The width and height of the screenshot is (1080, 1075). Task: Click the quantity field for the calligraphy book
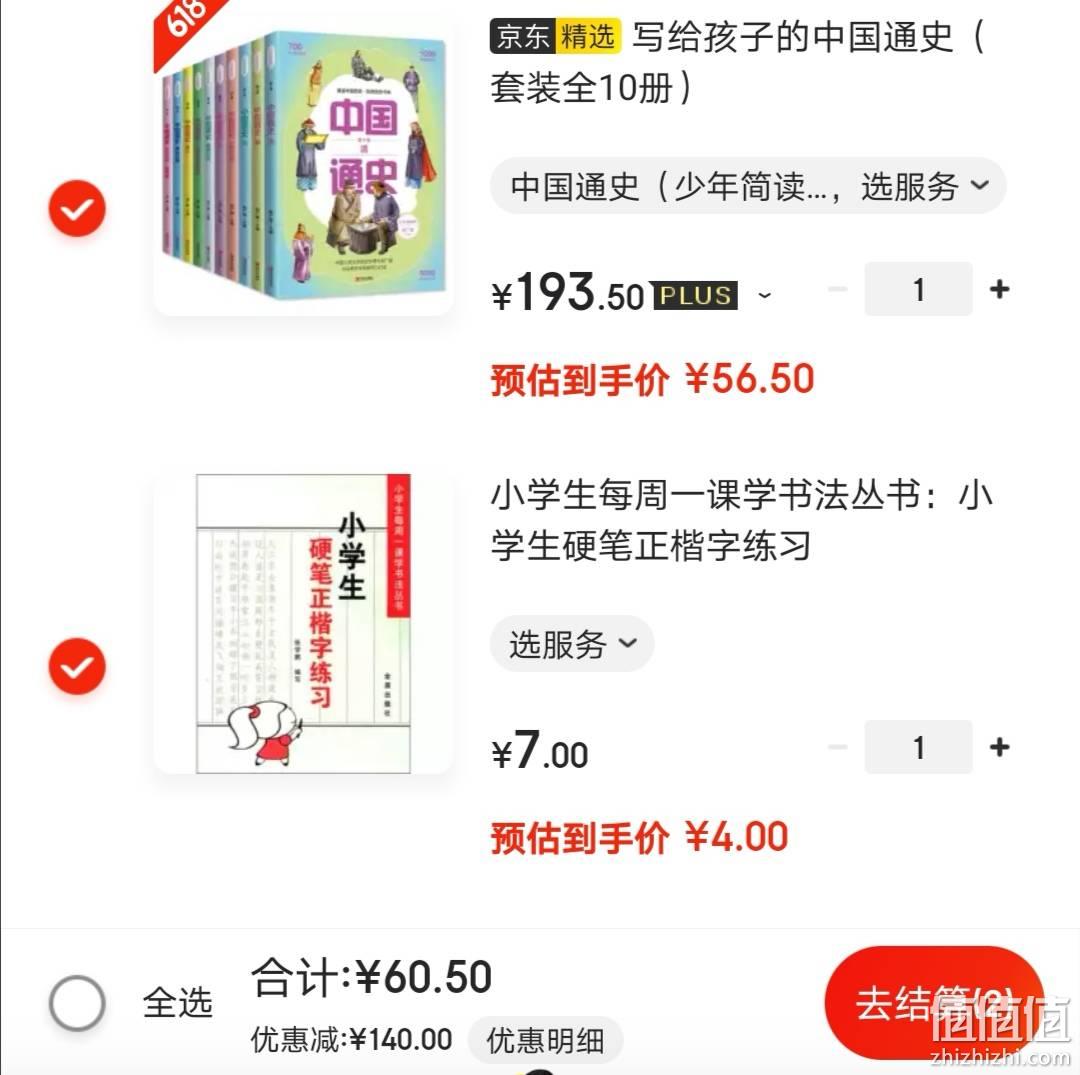[918, 747]
